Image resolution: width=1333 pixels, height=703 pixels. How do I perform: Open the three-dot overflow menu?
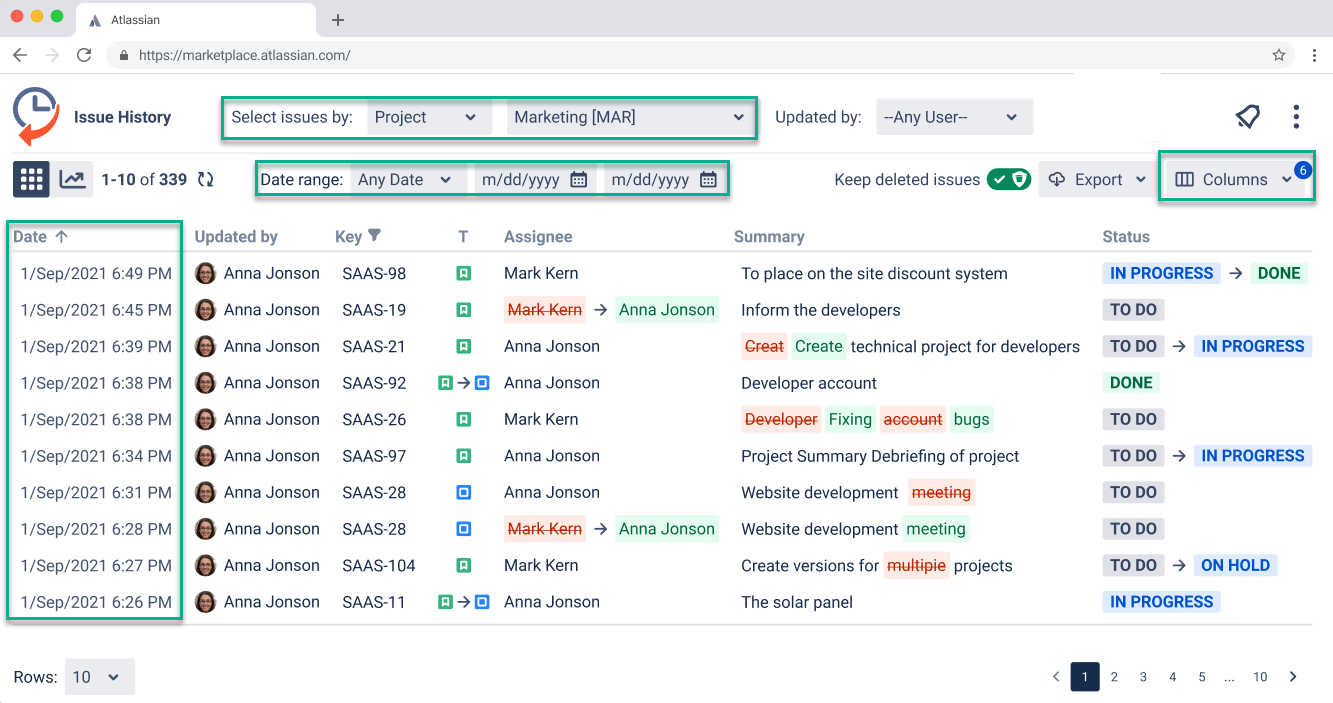click(1295, 116)
